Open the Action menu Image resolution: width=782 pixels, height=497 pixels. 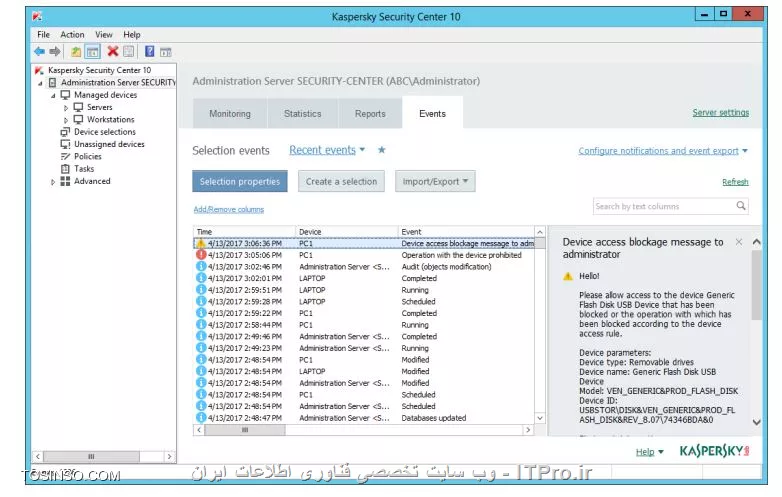point(72,34)
